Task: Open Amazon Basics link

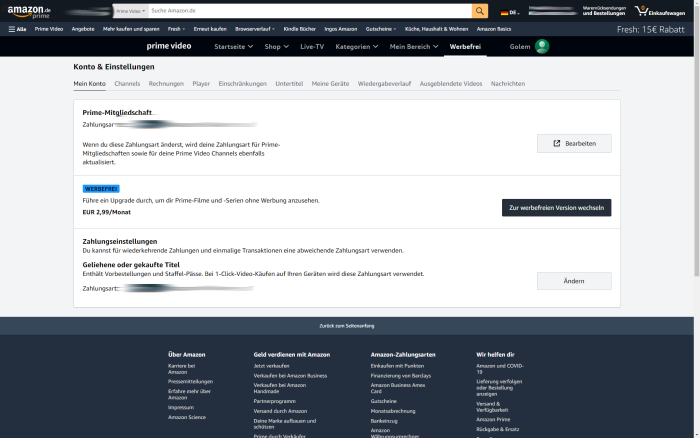Action: [x=494, y=29]
